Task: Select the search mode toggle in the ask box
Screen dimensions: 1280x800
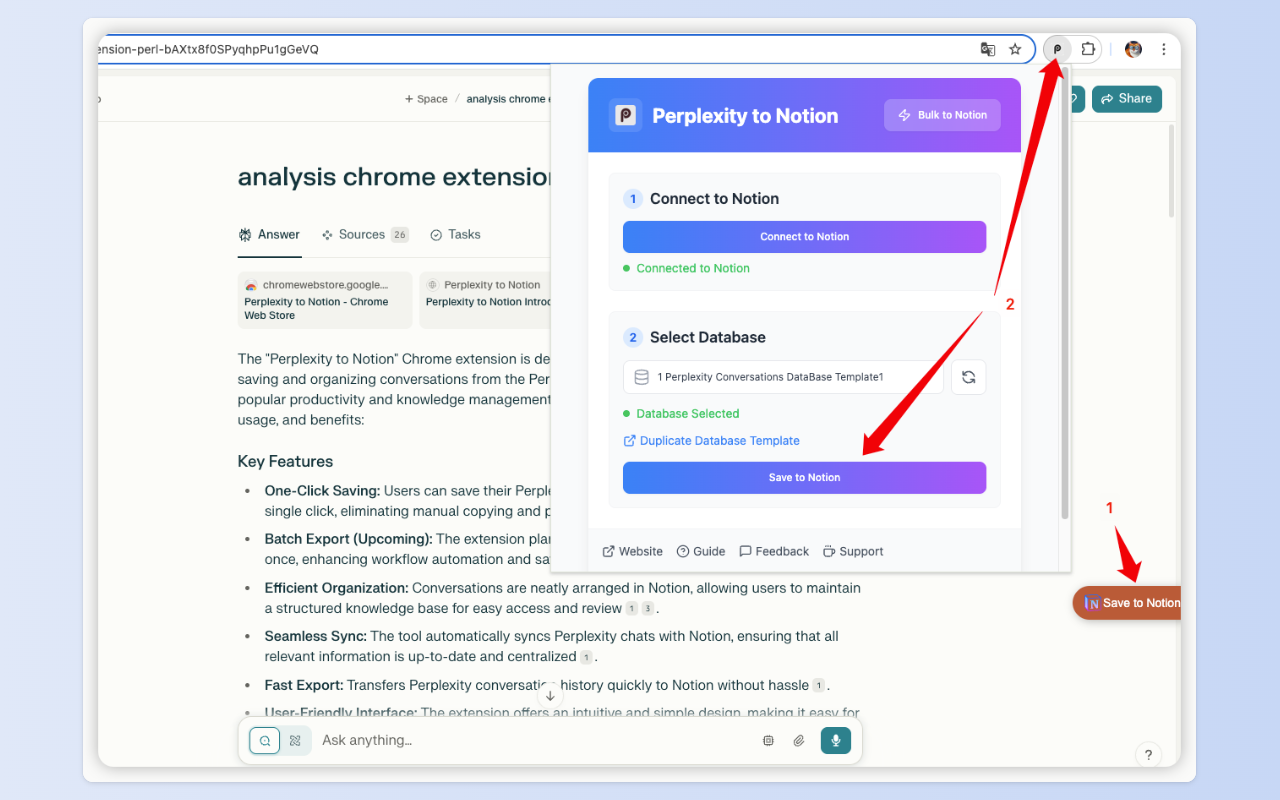Action: pyautogui.click(x=265, y=740)
